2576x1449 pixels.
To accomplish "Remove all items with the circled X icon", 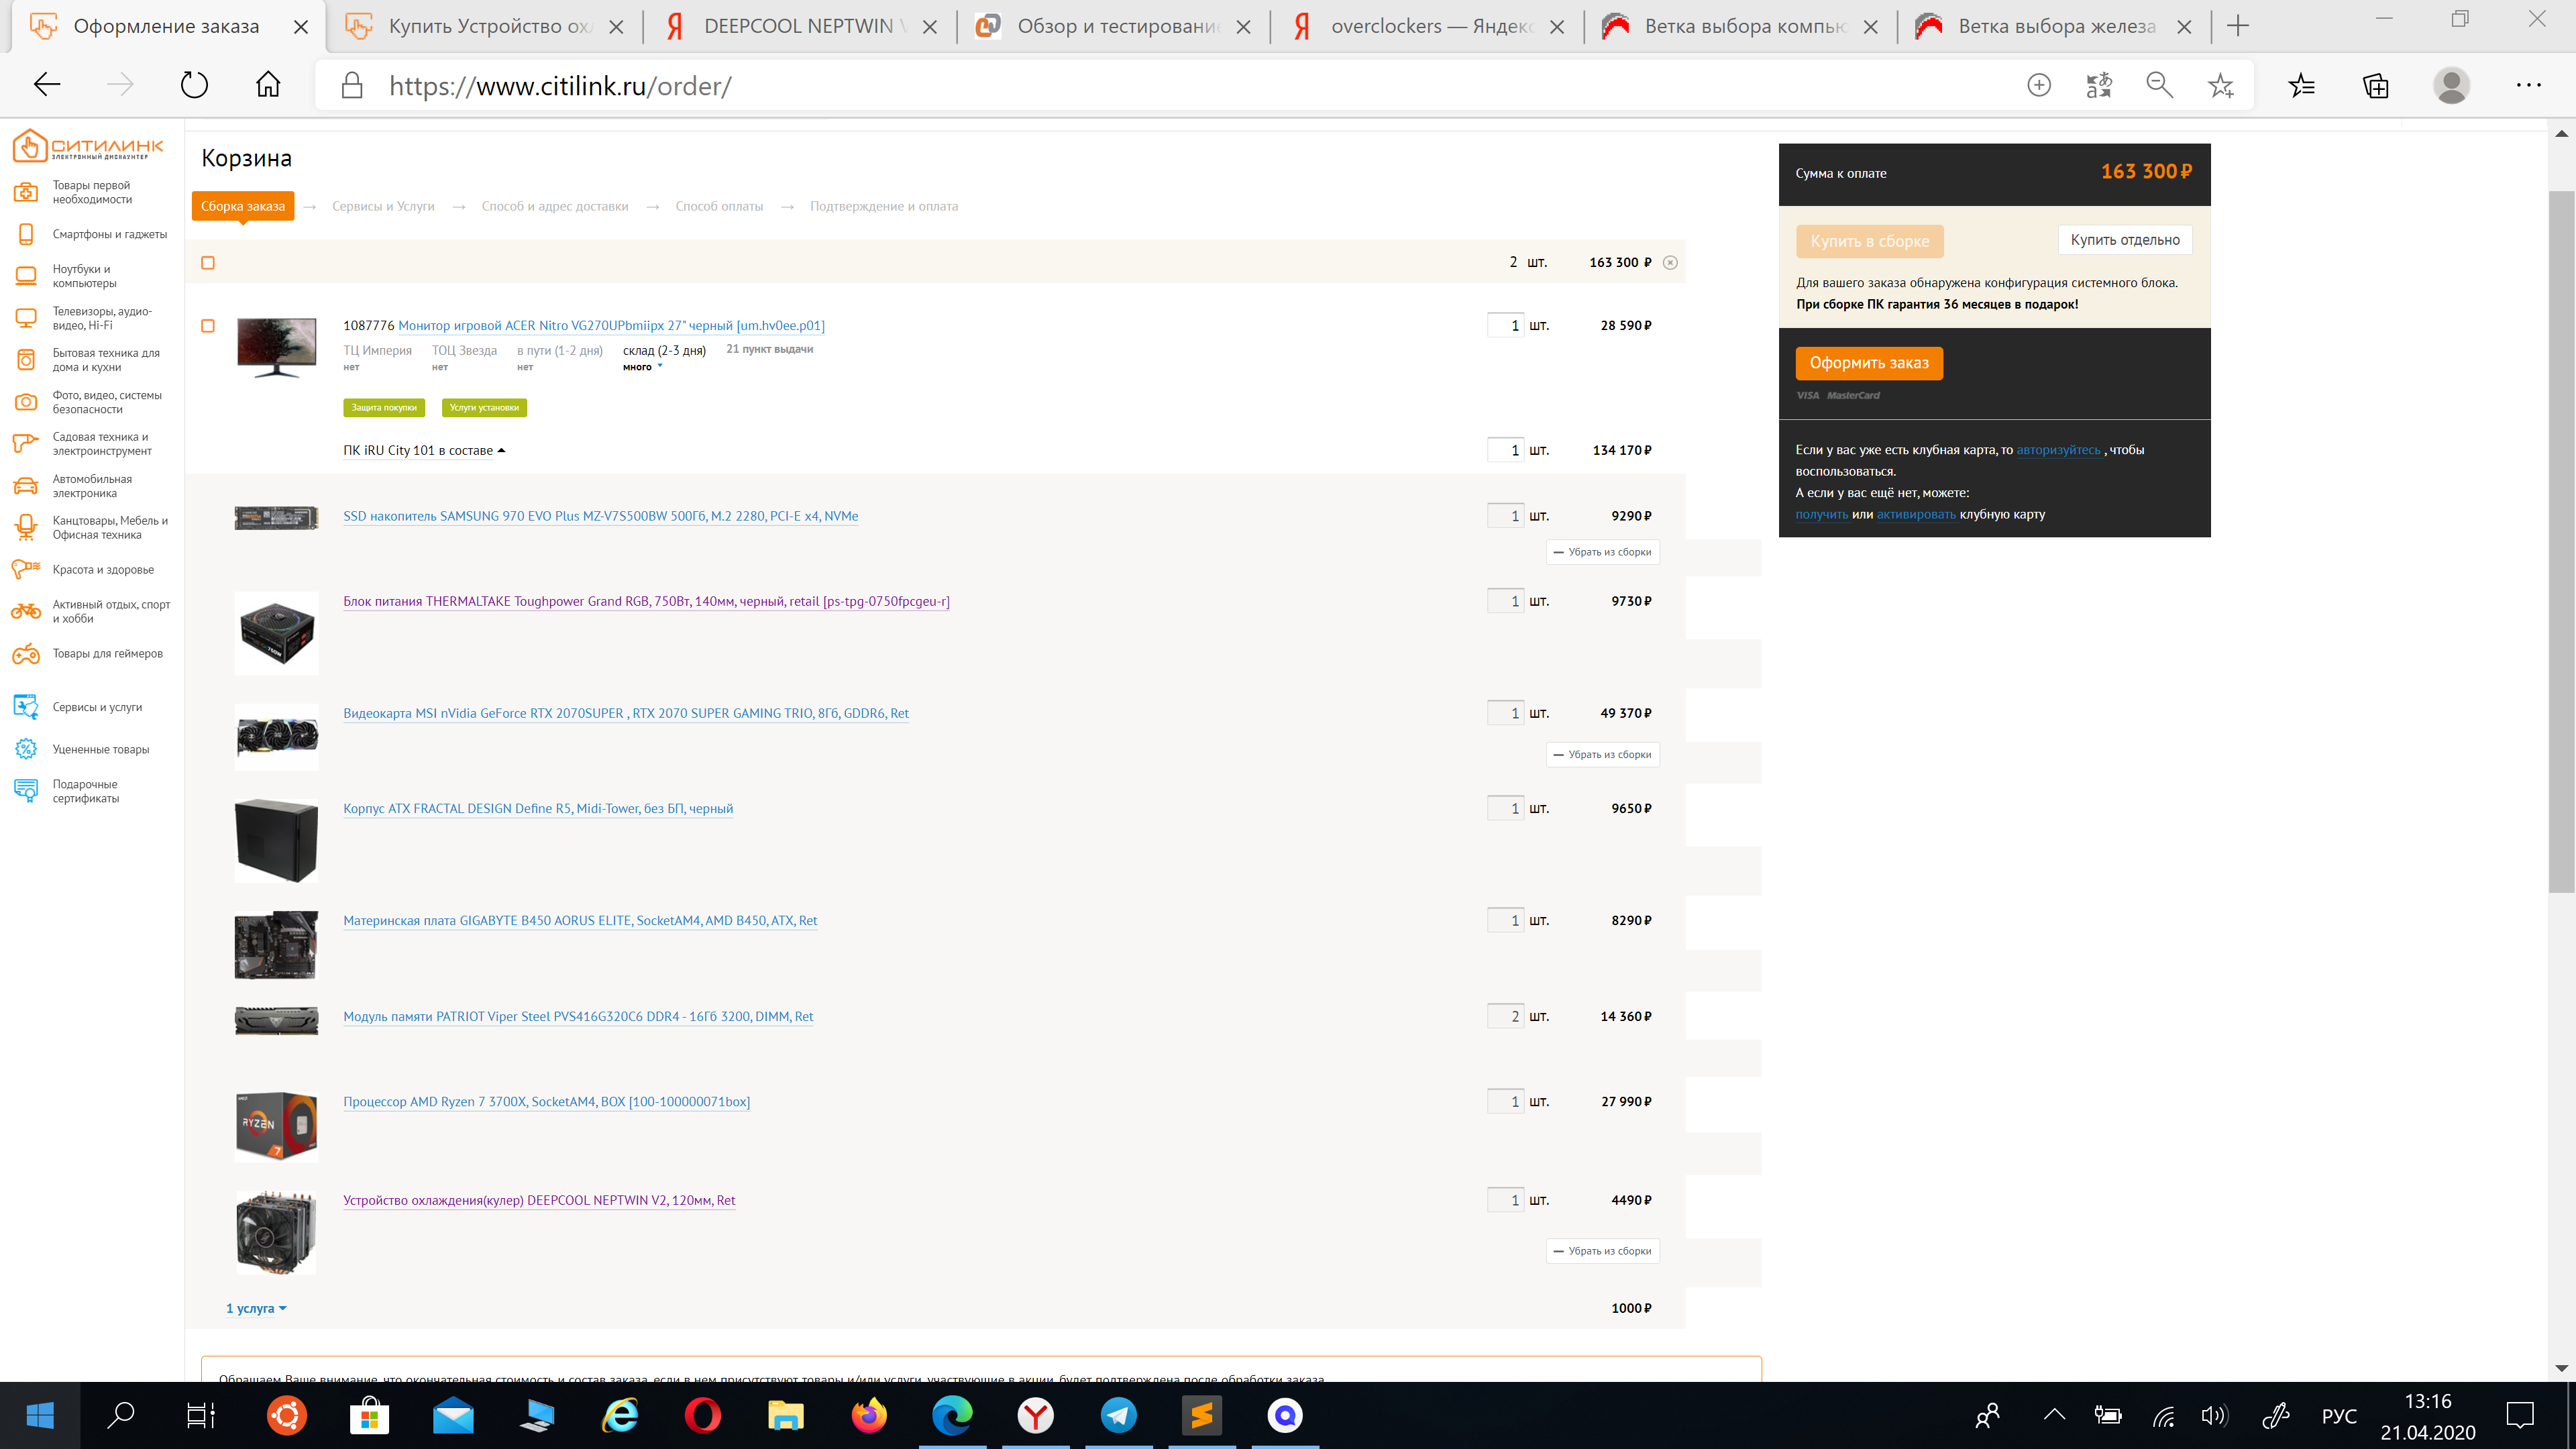I will 1670,263.
